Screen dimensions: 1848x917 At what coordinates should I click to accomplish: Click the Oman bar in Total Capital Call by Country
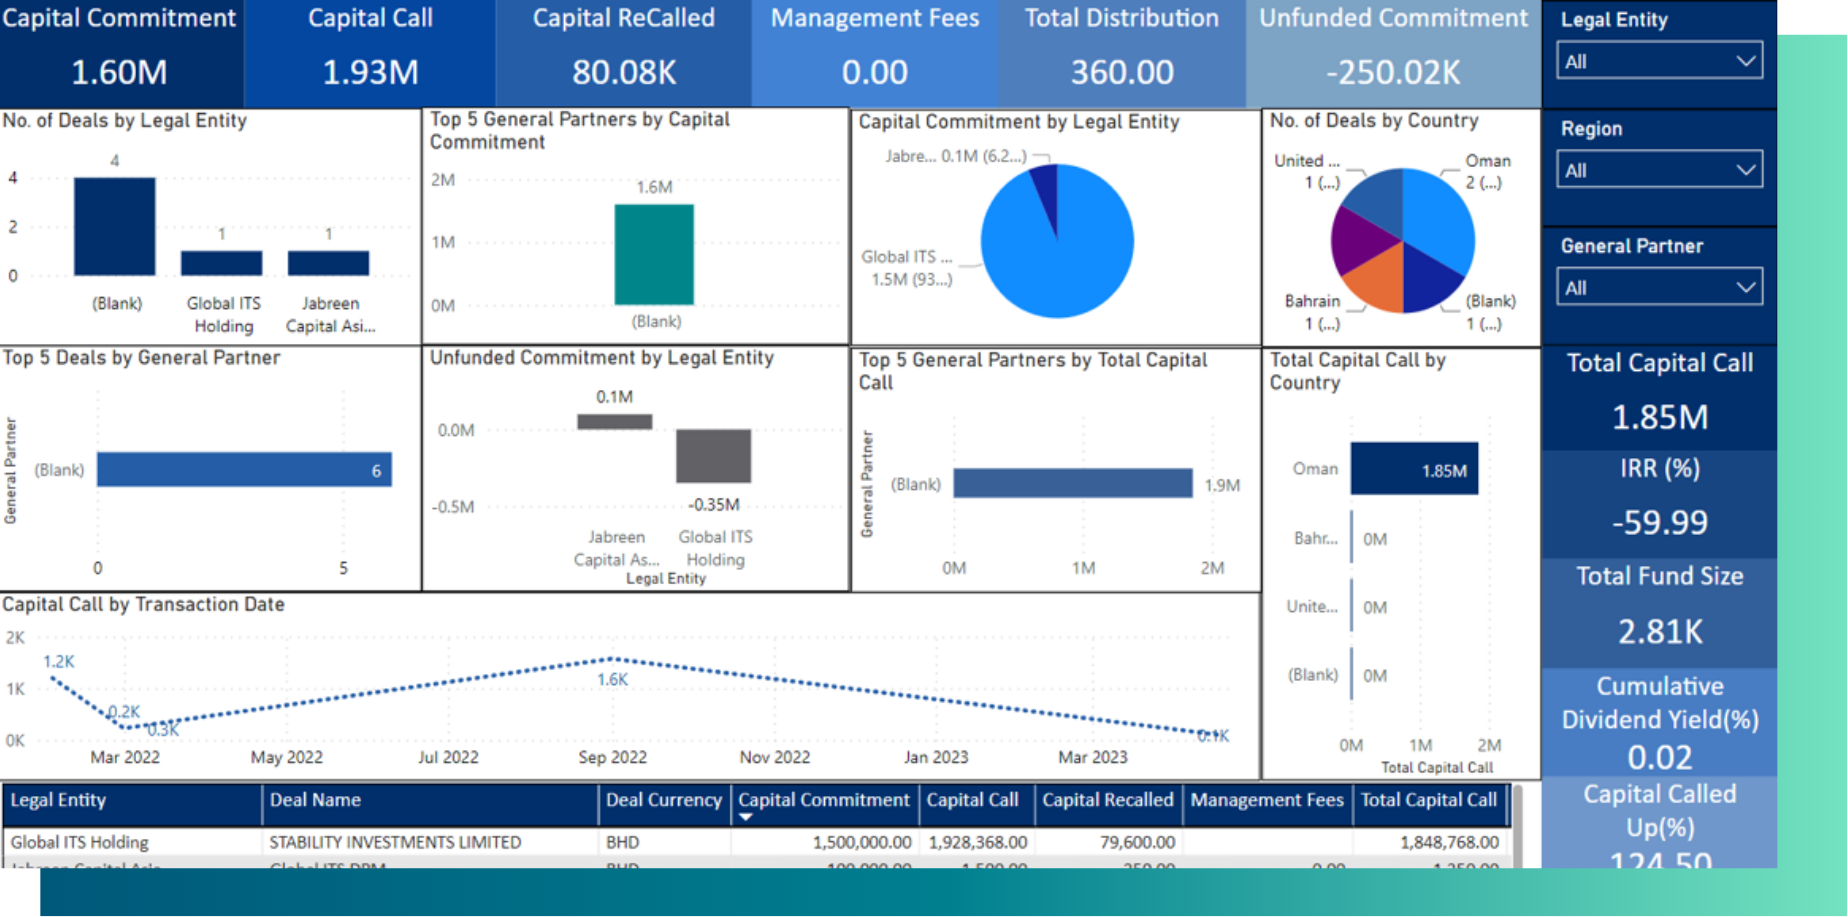[1413, 469]
